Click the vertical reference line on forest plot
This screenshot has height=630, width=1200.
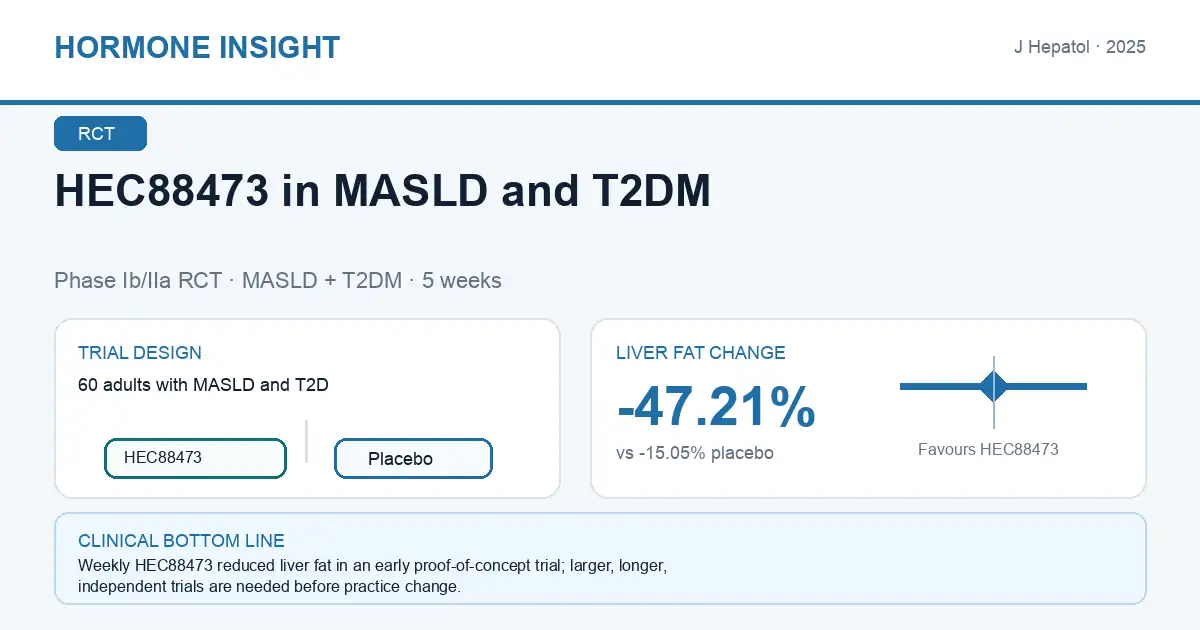994,392
